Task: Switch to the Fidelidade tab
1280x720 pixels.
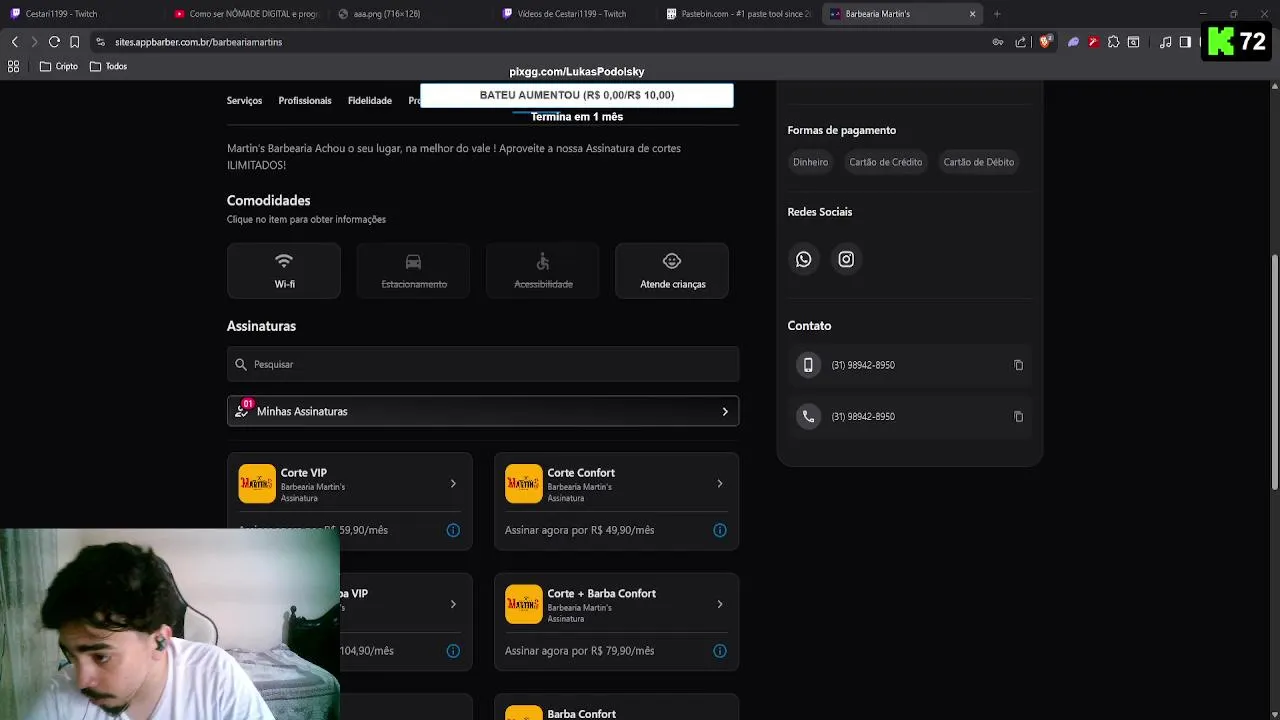Action: pyautogui.click(x=370, y=101)
